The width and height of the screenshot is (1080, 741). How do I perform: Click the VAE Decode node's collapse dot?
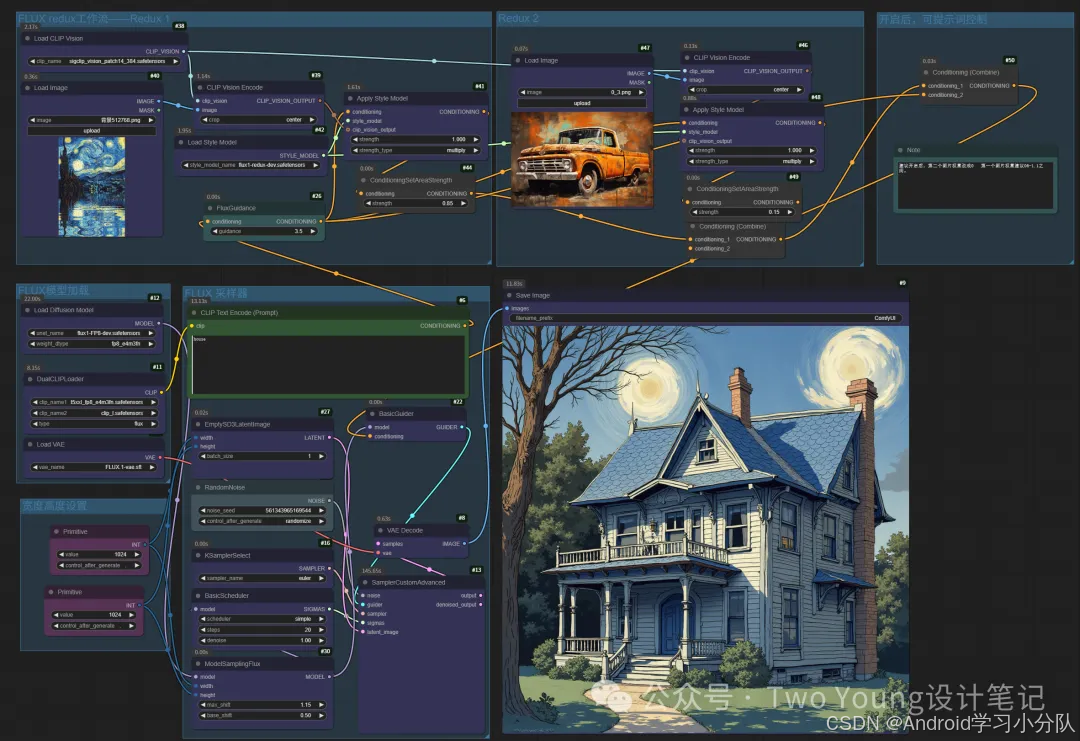[380, 530]
